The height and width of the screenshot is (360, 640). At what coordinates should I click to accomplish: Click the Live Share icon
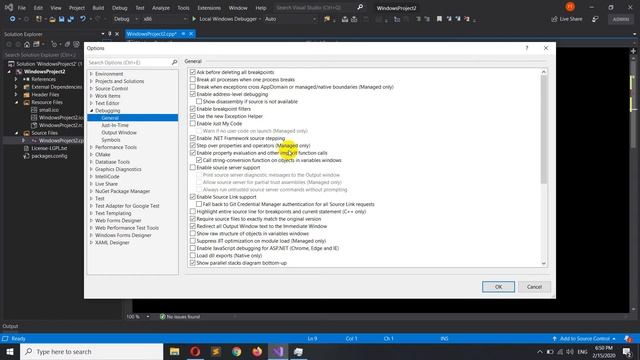click(x=554, y=19)
